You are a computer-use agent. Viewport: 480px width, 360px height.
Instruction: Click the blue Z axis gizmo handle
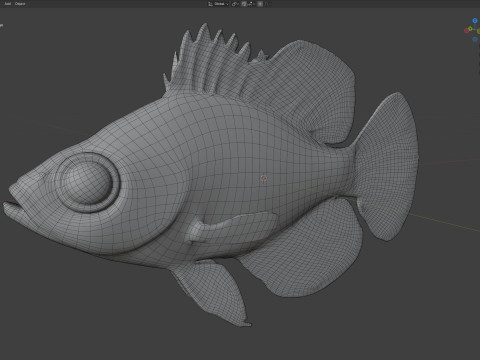point(475,21)
